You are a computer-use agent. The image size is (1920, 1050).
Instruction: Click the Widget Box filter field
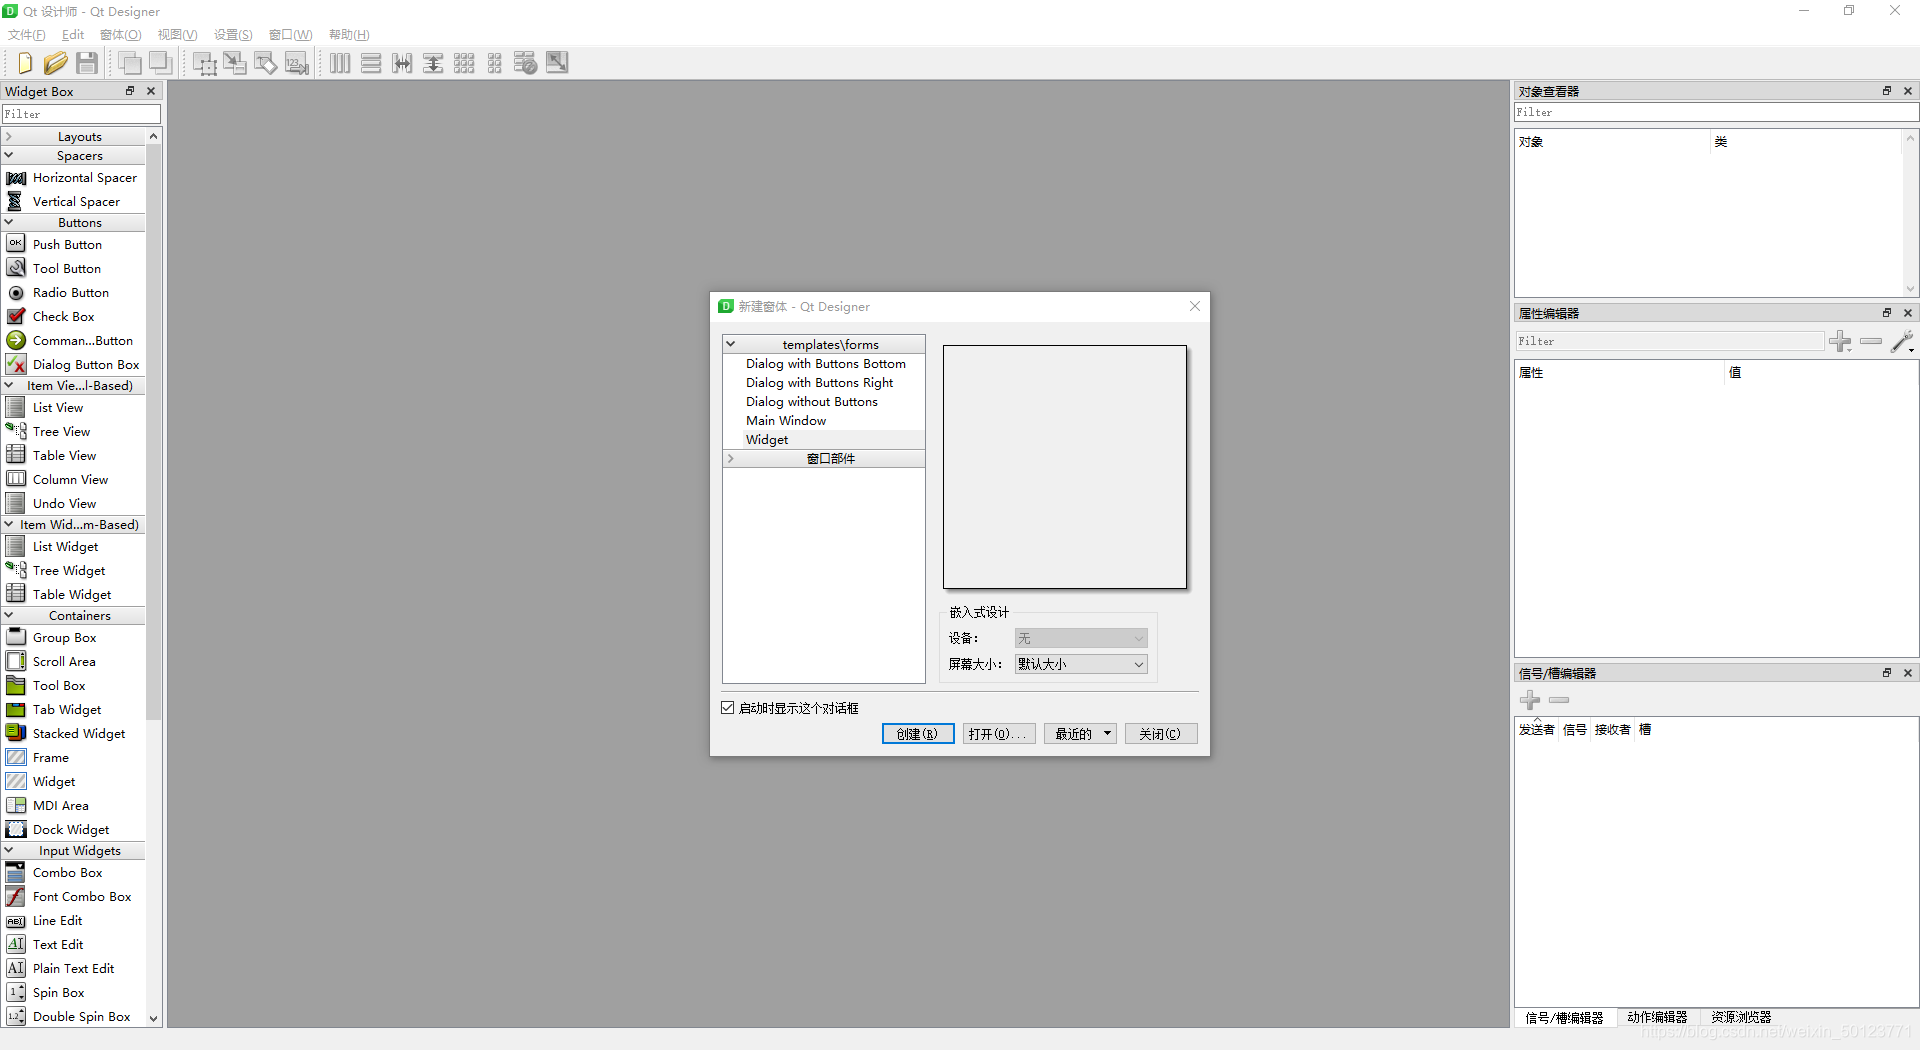81,114
